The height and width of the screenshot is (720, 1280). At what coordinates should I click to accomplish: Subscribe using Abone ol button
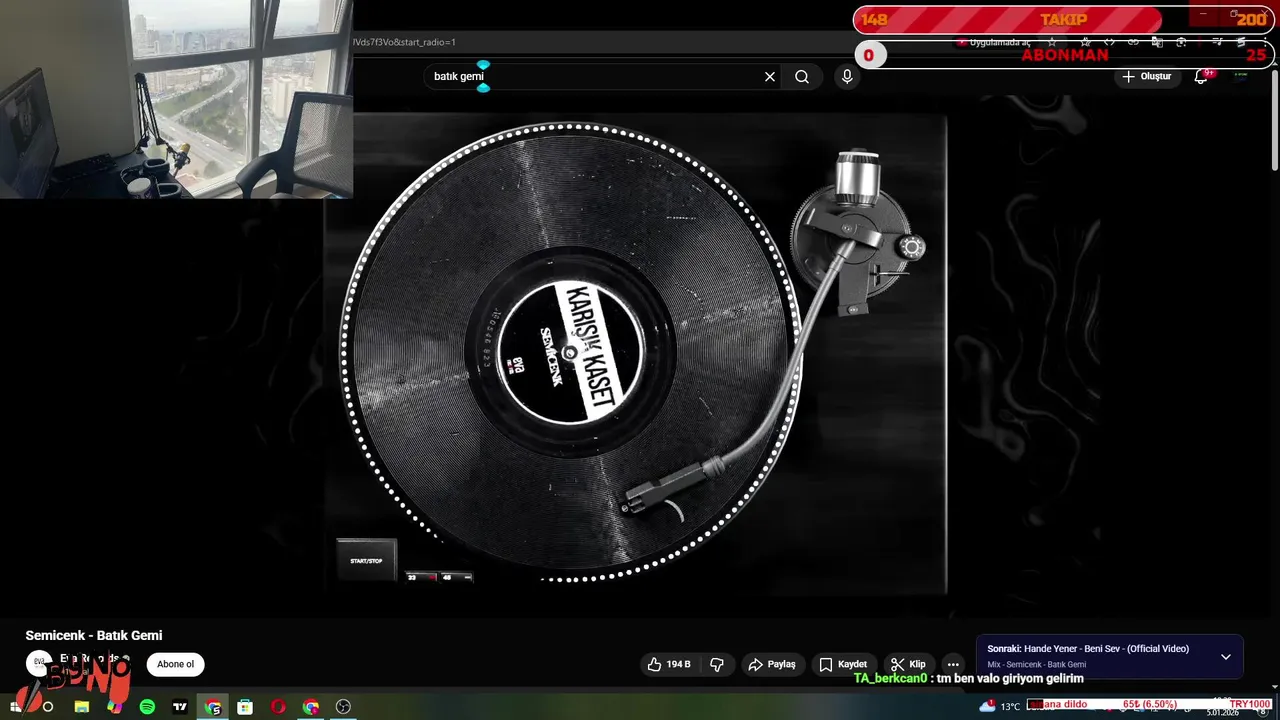pos(176,664)
